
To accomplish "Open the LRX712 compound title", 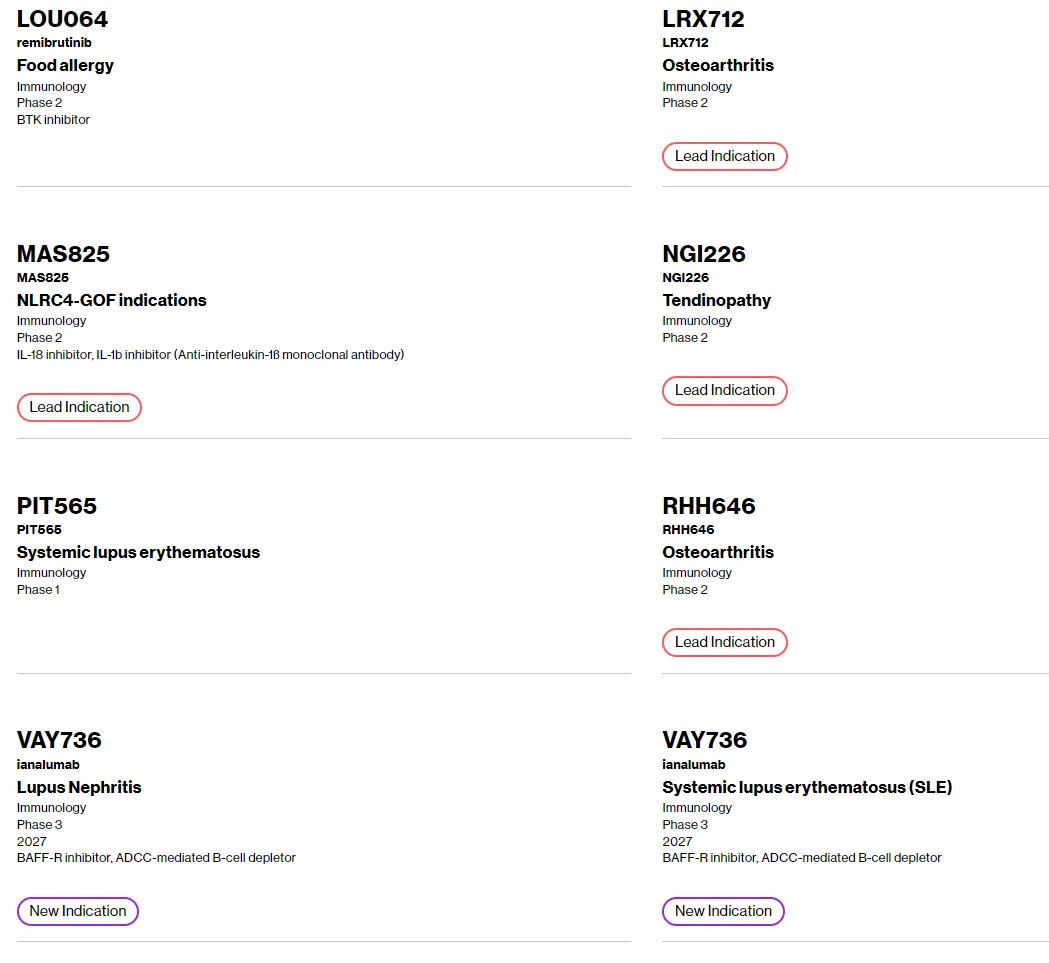I will (703, 19).
